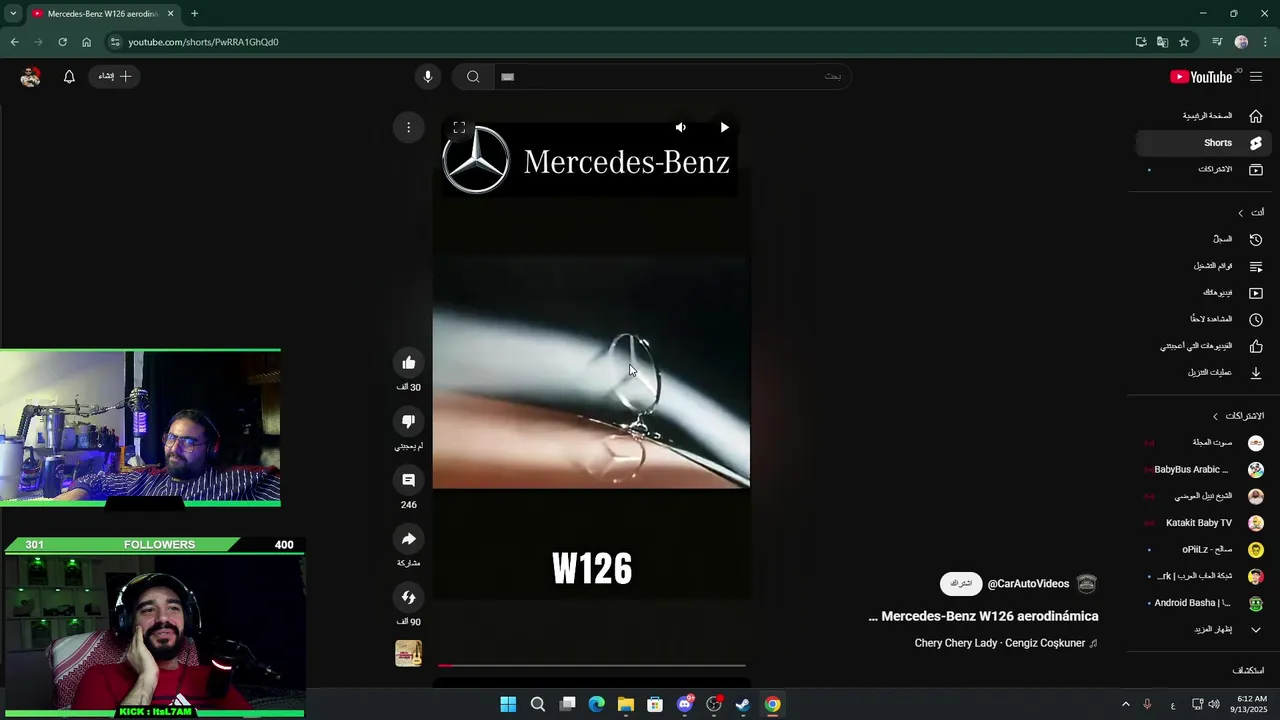Screen dimensions: 1280x720
Task: Open Chrome media control toolbar icon
Action: pos(1217,42)
